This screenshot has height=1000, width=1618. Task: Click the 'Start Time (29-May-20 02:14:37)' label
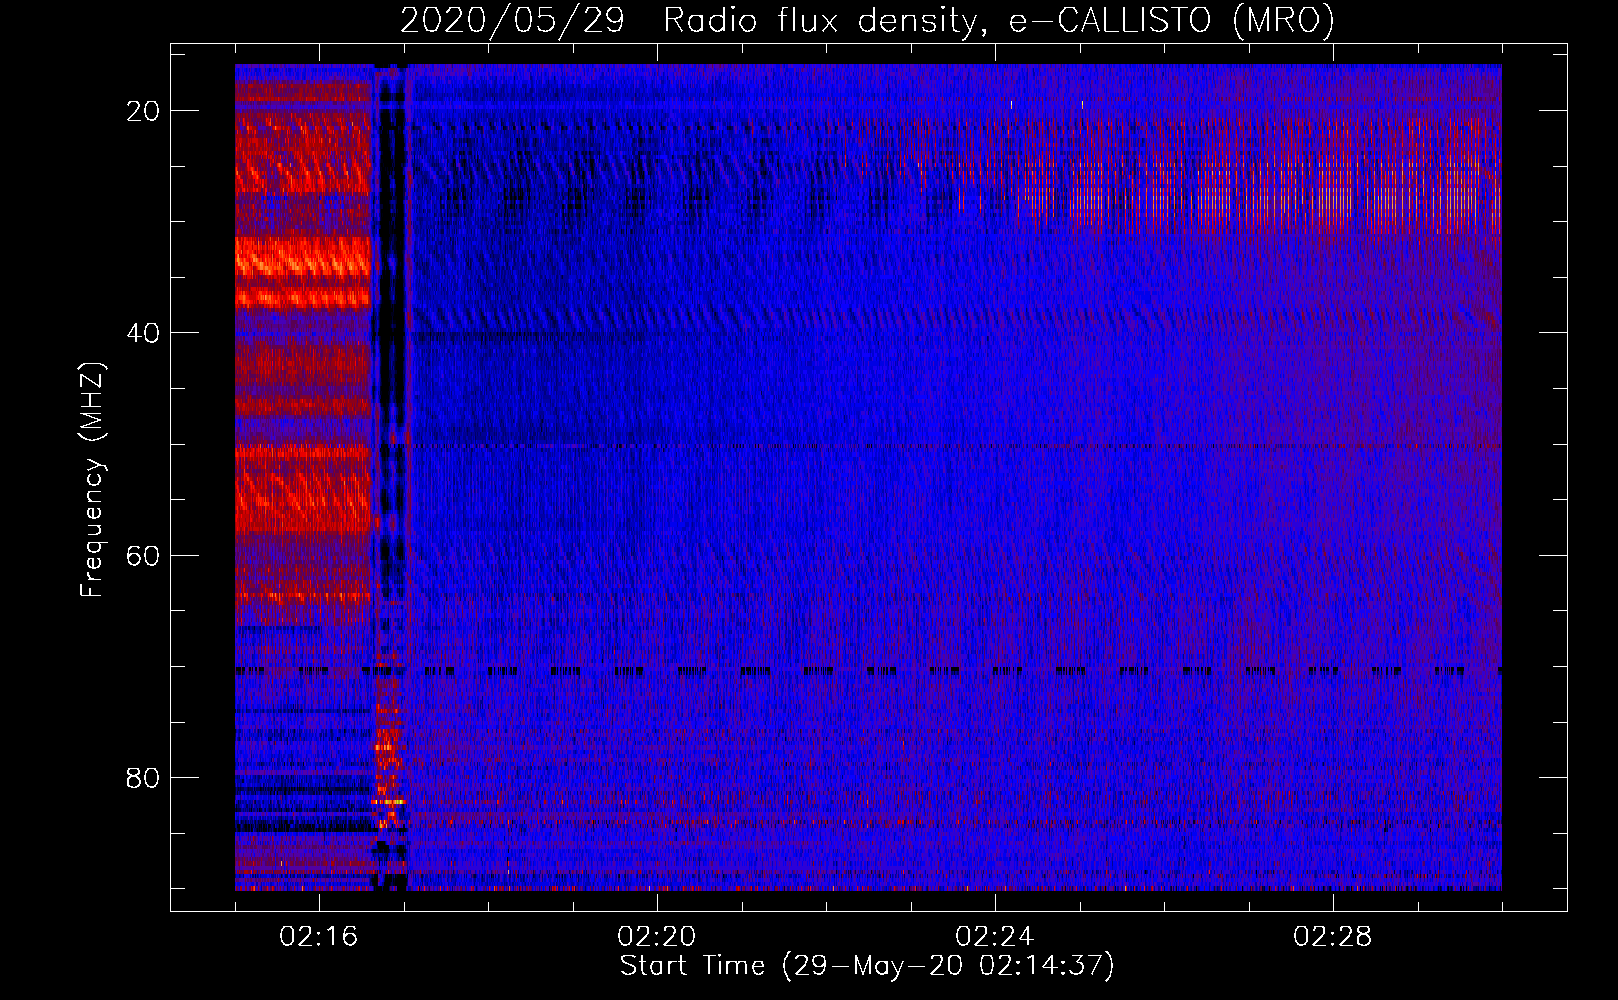pos(867,966)
